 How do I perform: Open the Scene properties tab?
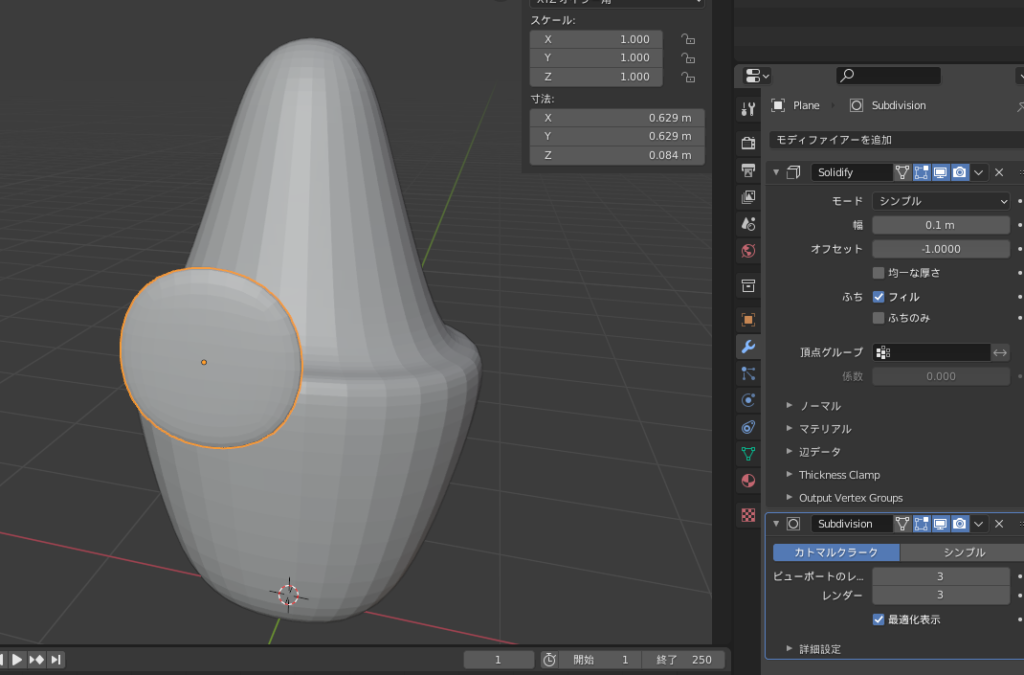click(x=748, y=224)
